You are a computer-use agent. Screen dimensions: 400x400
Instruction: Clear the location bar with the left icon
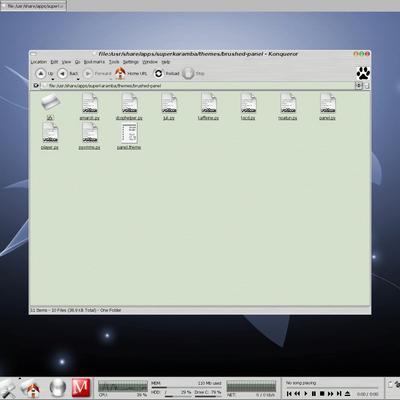click(x=36, y=86)
